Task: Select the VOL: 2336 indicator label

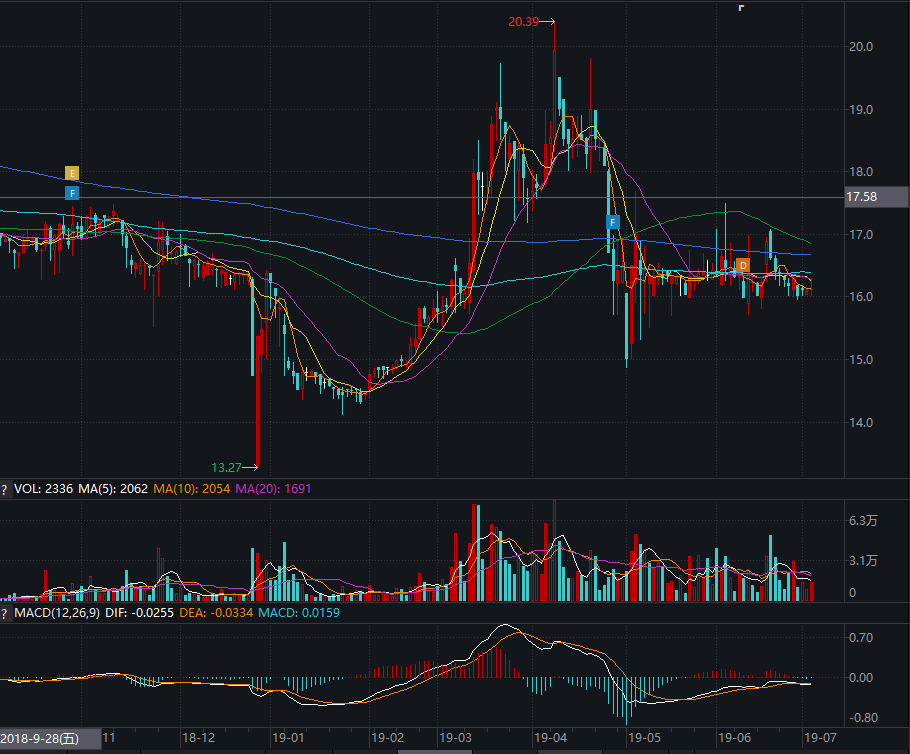Action: 44,489
